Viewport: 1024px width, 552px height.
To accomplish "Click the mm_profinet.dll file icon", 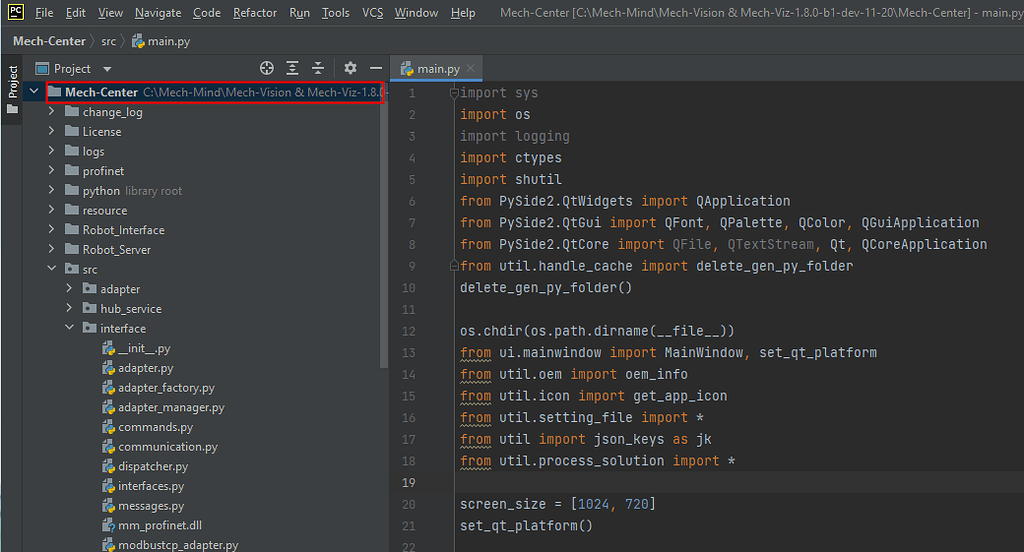I will (108, 525).
